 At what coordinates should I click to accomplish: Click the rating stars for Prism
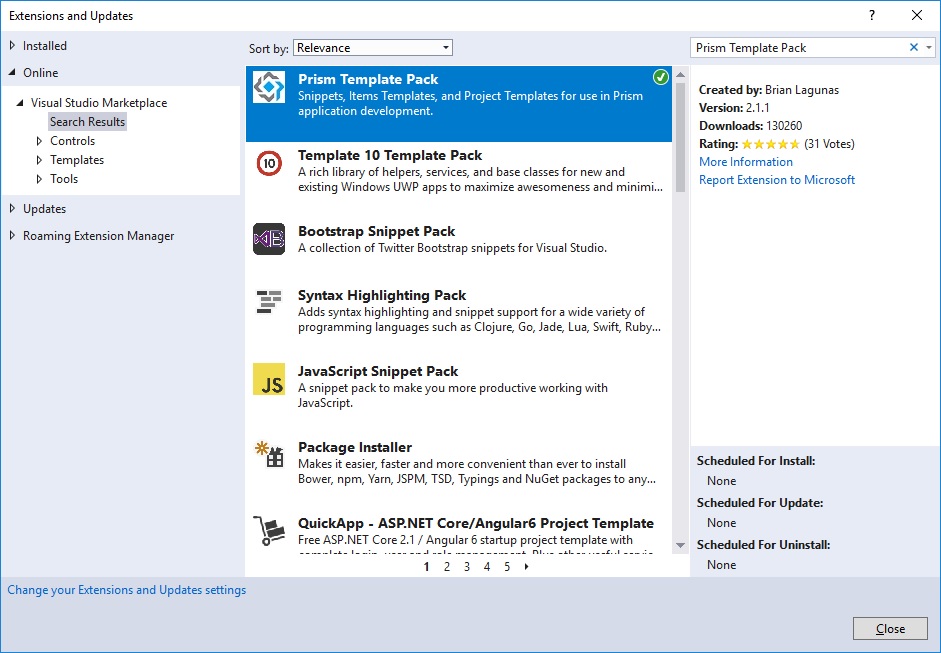click(771, 144)
